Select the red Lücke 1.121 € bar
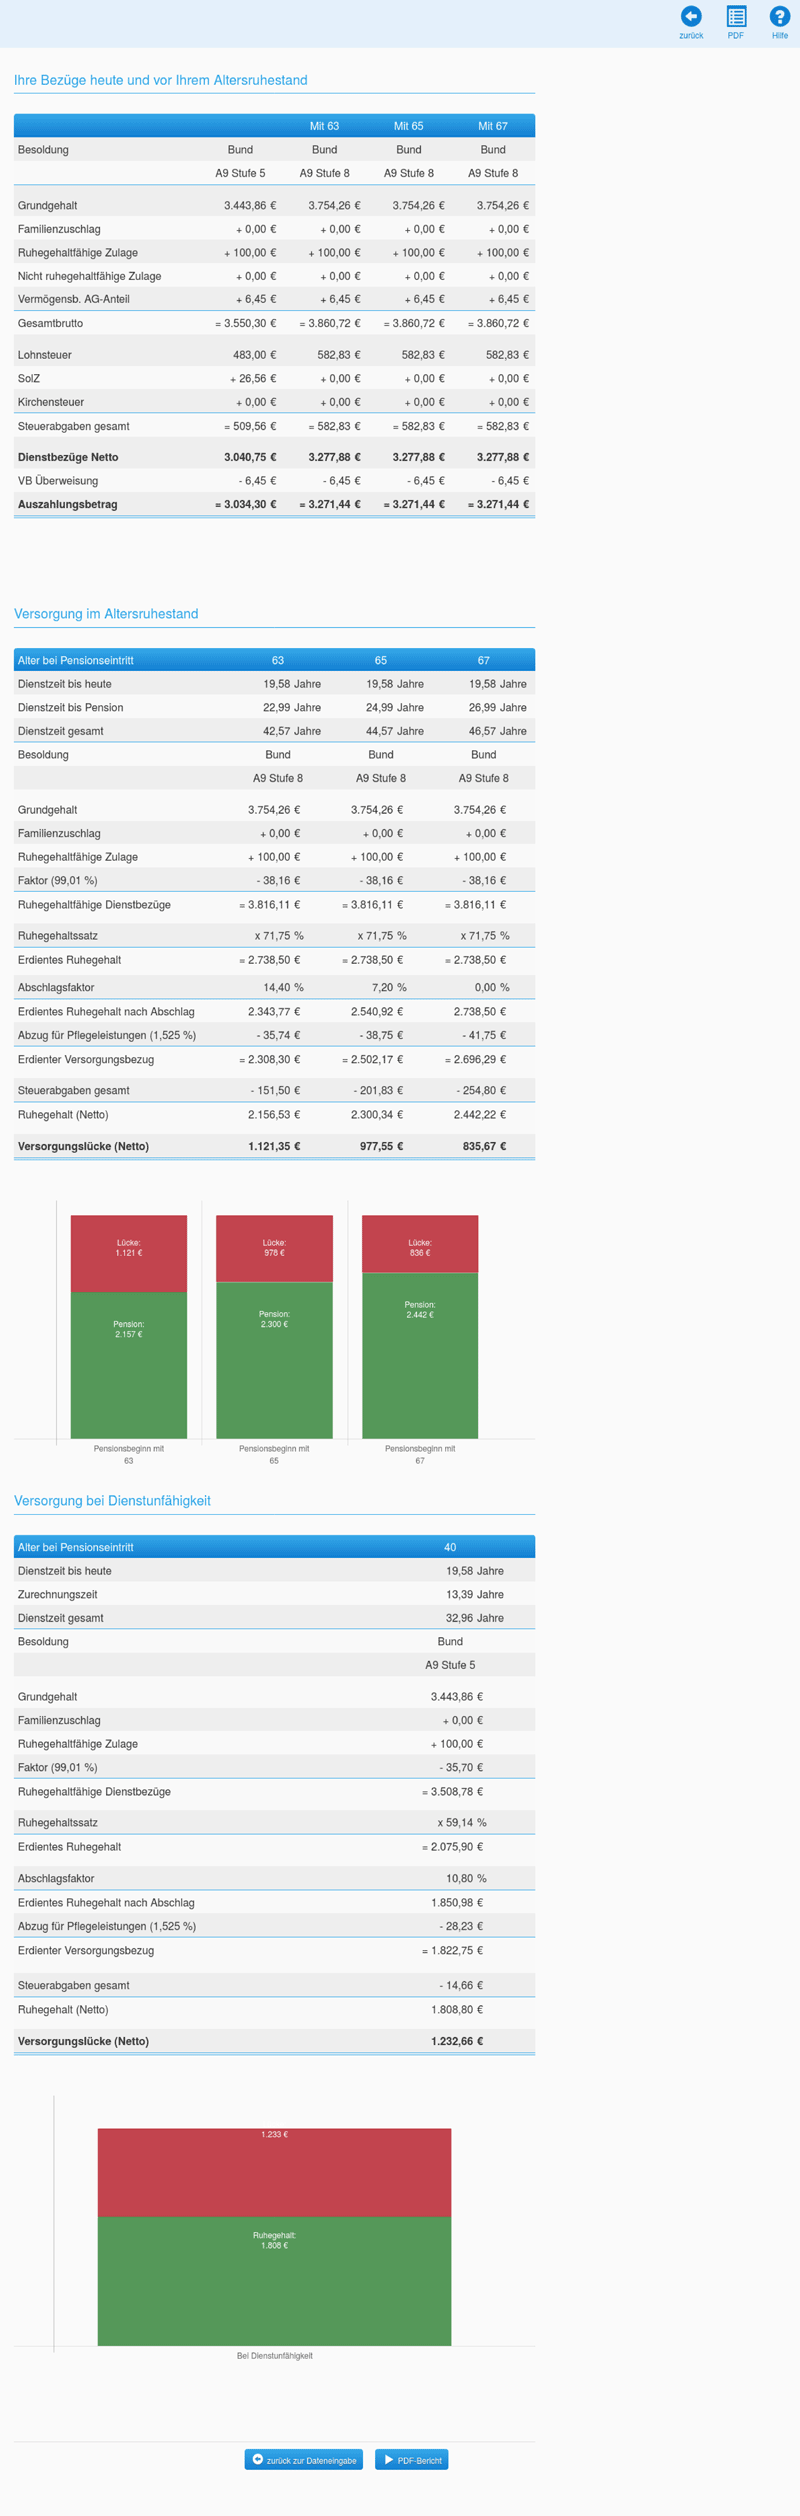The image size is (800, 2516). pyautogui.click(x=129, y=1253)
